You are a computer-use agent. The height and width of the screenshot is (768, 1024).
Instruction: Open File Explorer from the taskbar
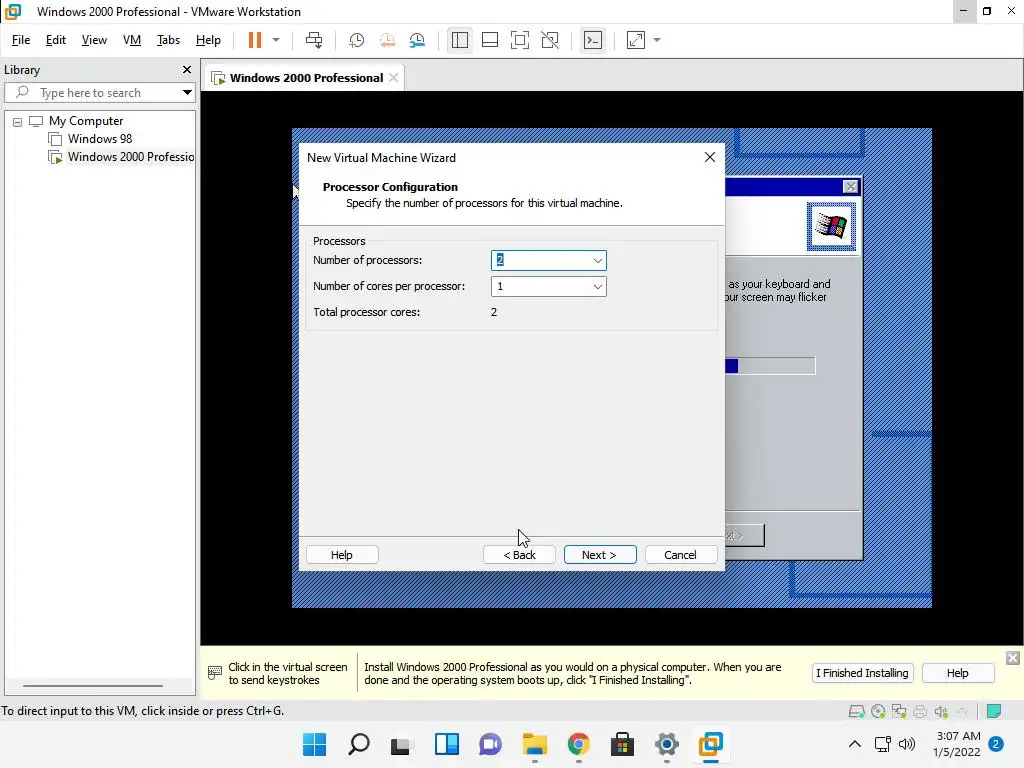[534, 744]
